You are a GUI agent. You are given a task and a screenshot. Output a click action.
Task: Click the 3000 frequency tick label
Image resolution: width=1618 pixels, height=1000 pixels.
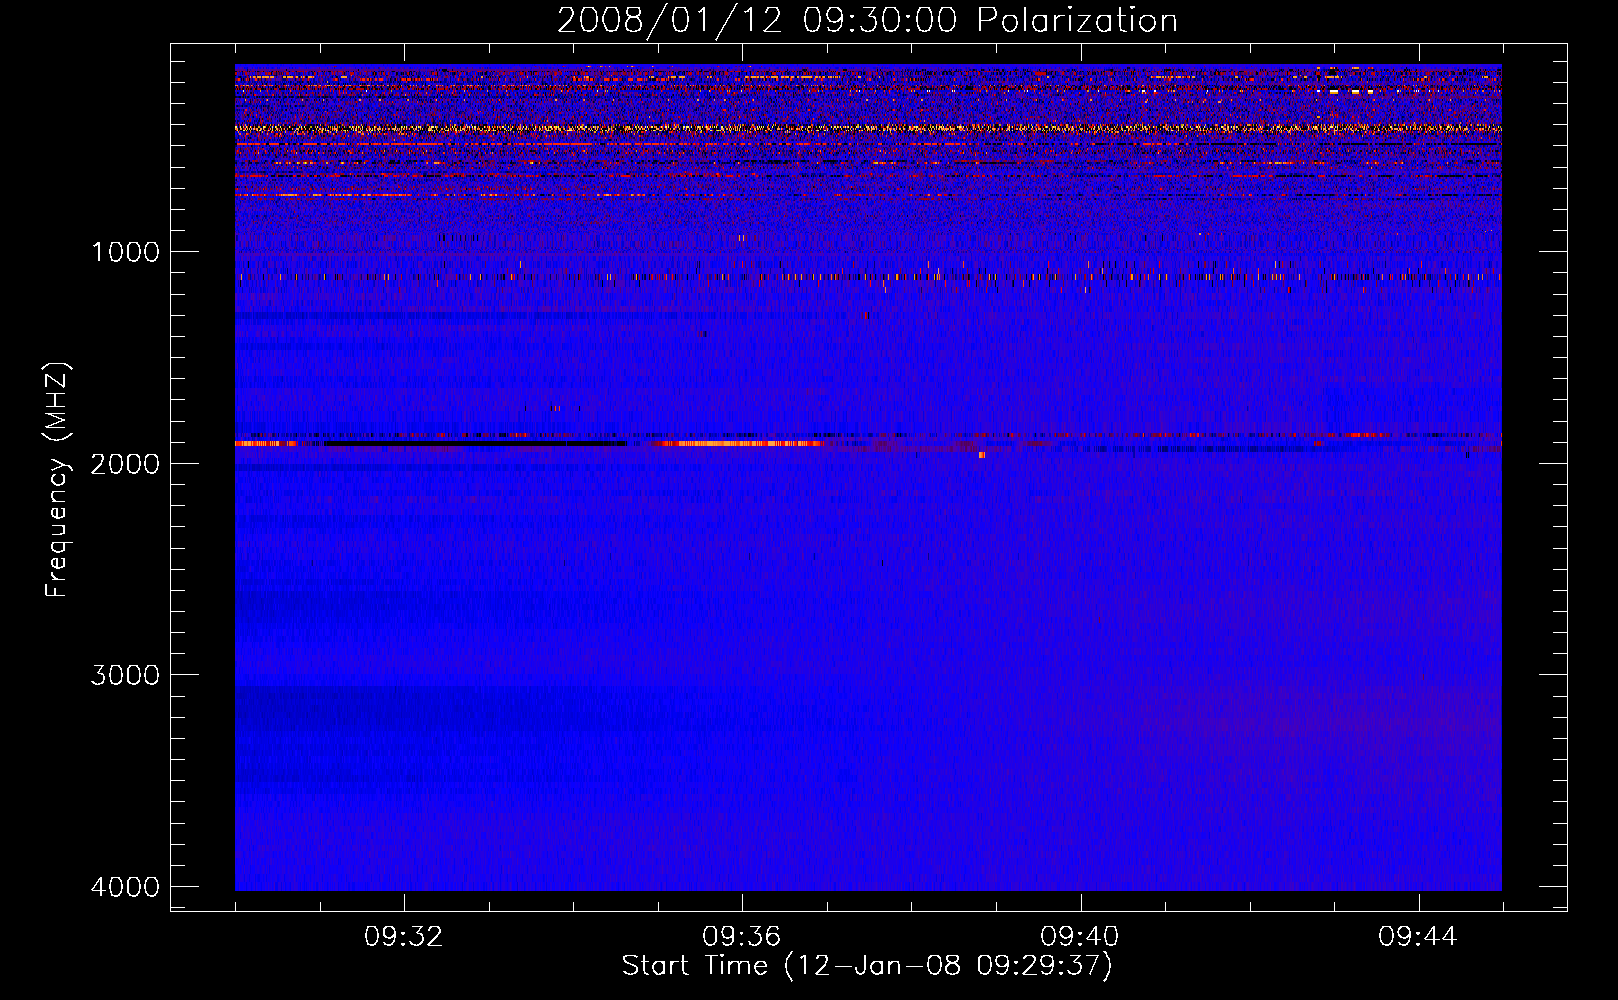tap(125, 675)
